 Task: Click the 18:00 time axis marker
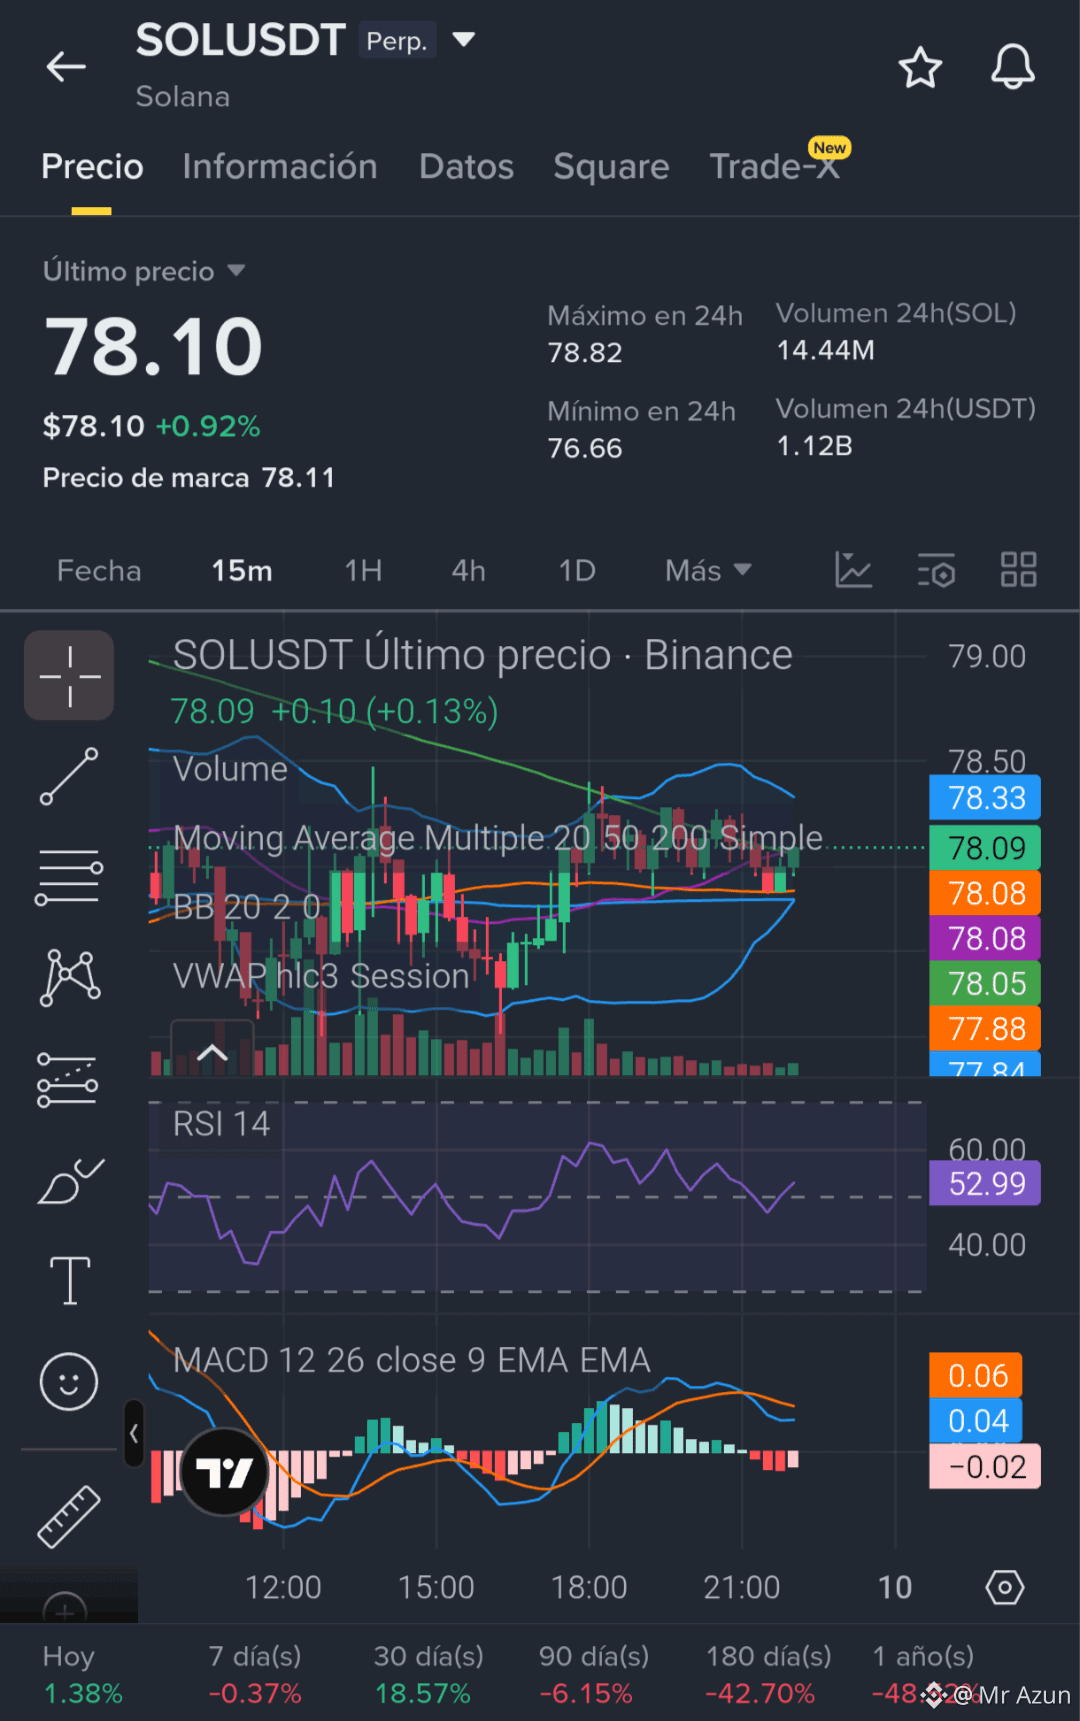point(589,1587)
